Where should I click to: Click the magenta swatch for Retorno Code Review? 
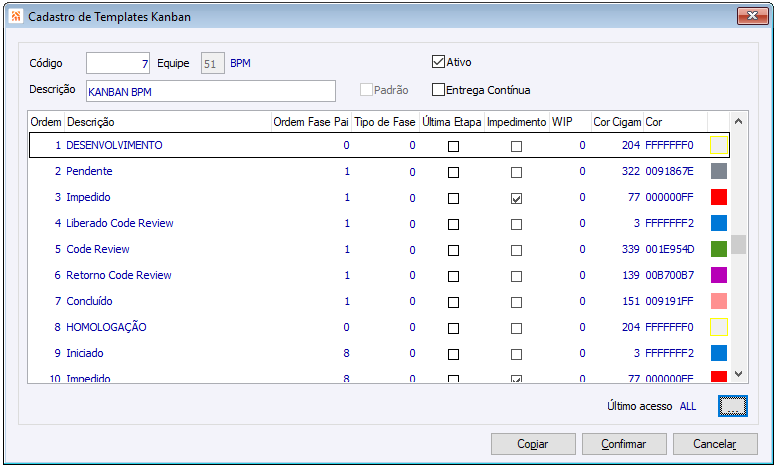click(718, 275)
